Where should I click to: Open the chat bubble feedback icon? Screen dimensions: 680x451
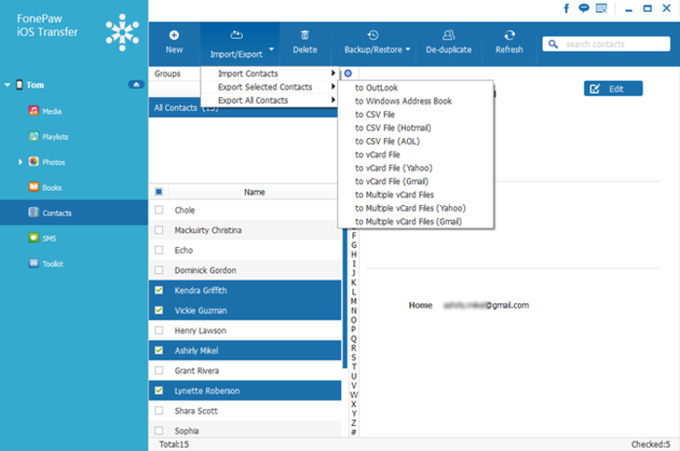pos(584,8)
